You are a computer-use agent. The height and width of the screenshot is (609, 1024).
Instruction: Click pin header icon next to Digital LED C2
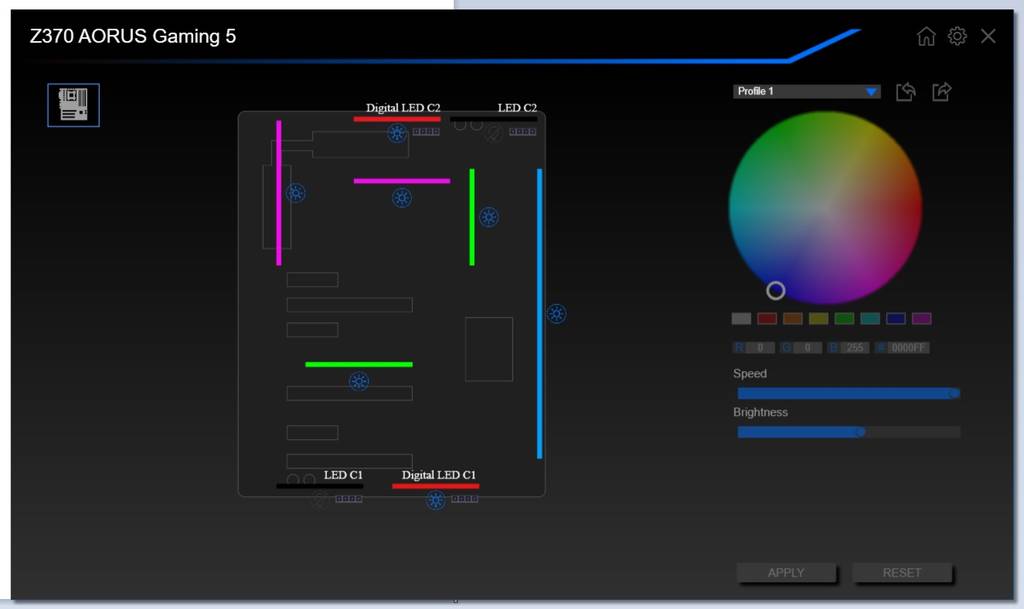[x=426, y=132]
